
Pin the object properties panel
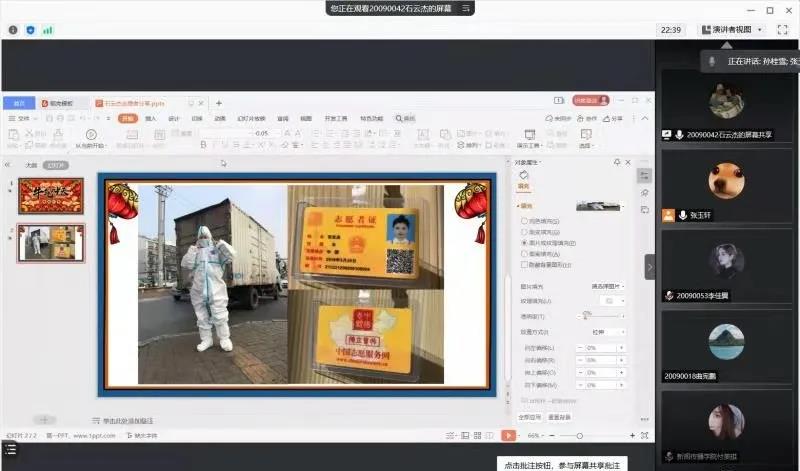[x=618, y=162]
